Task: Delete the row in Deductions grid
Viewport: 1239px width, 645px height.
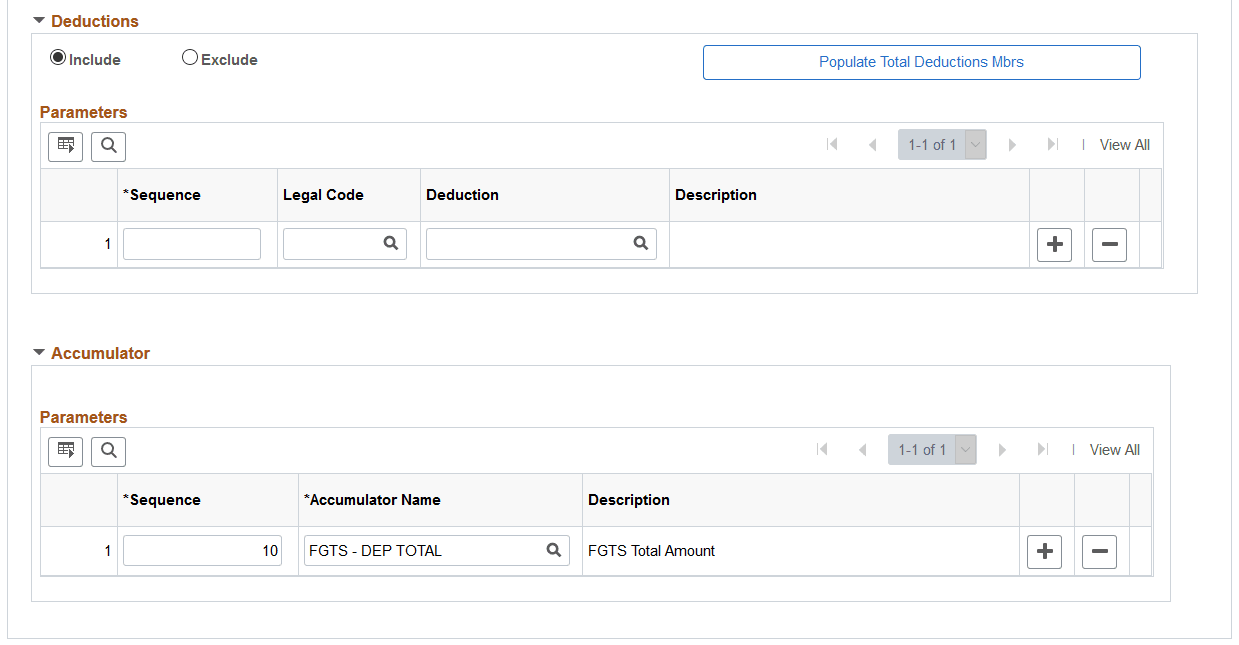Action: (1109, 245)
